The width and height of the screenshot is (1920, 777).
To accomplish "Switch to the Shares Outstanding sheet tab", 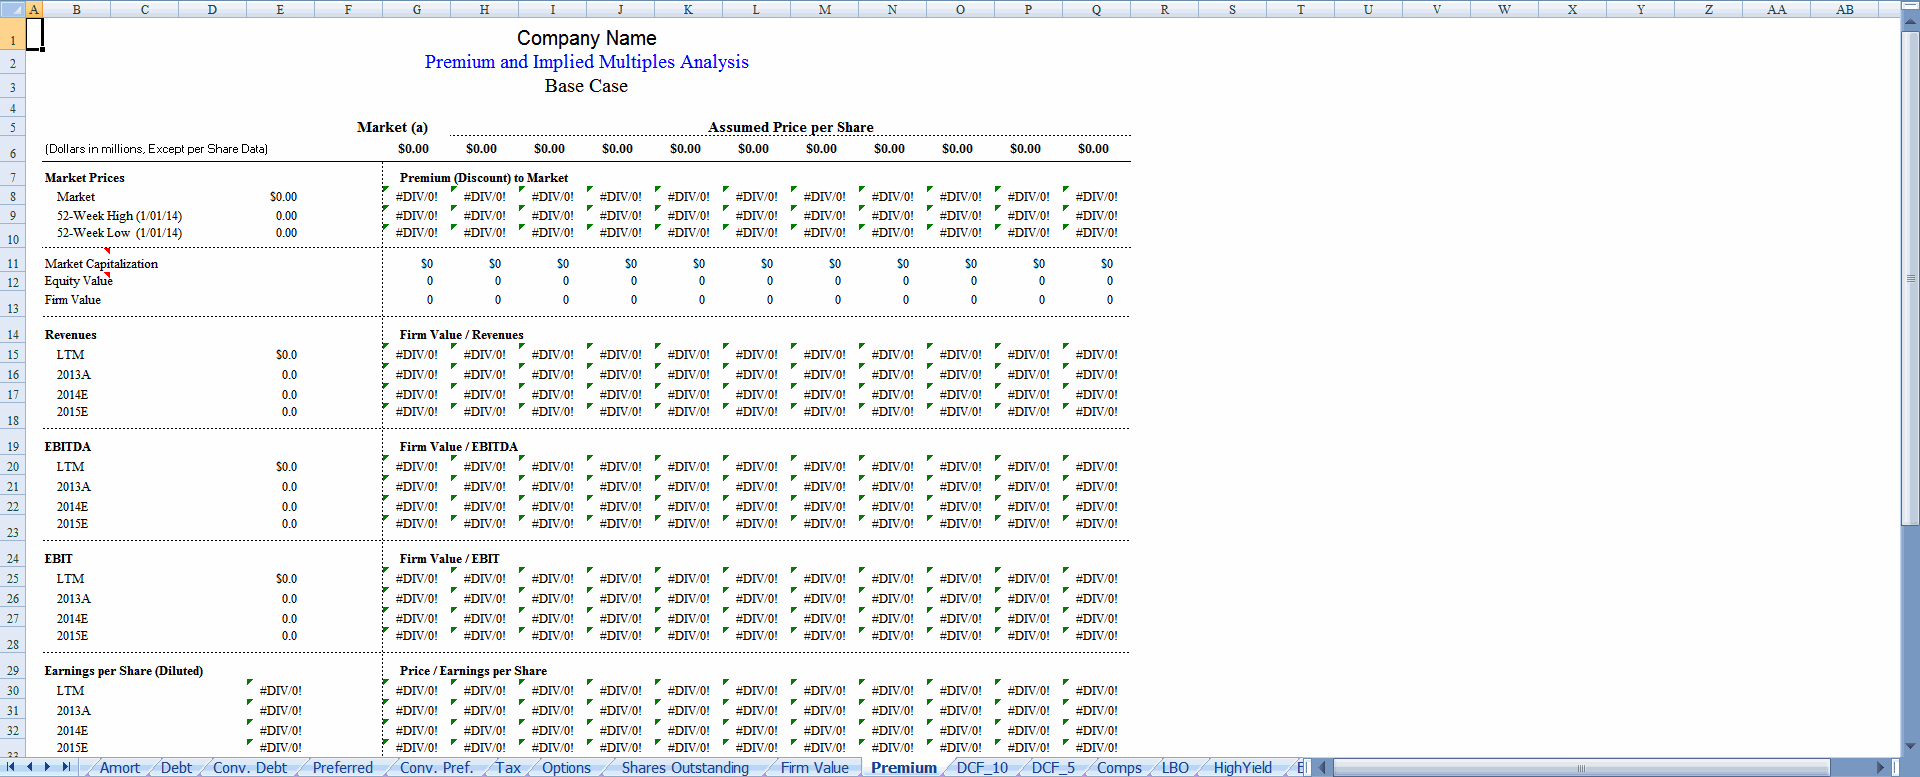I will click(x=685, y=768).
